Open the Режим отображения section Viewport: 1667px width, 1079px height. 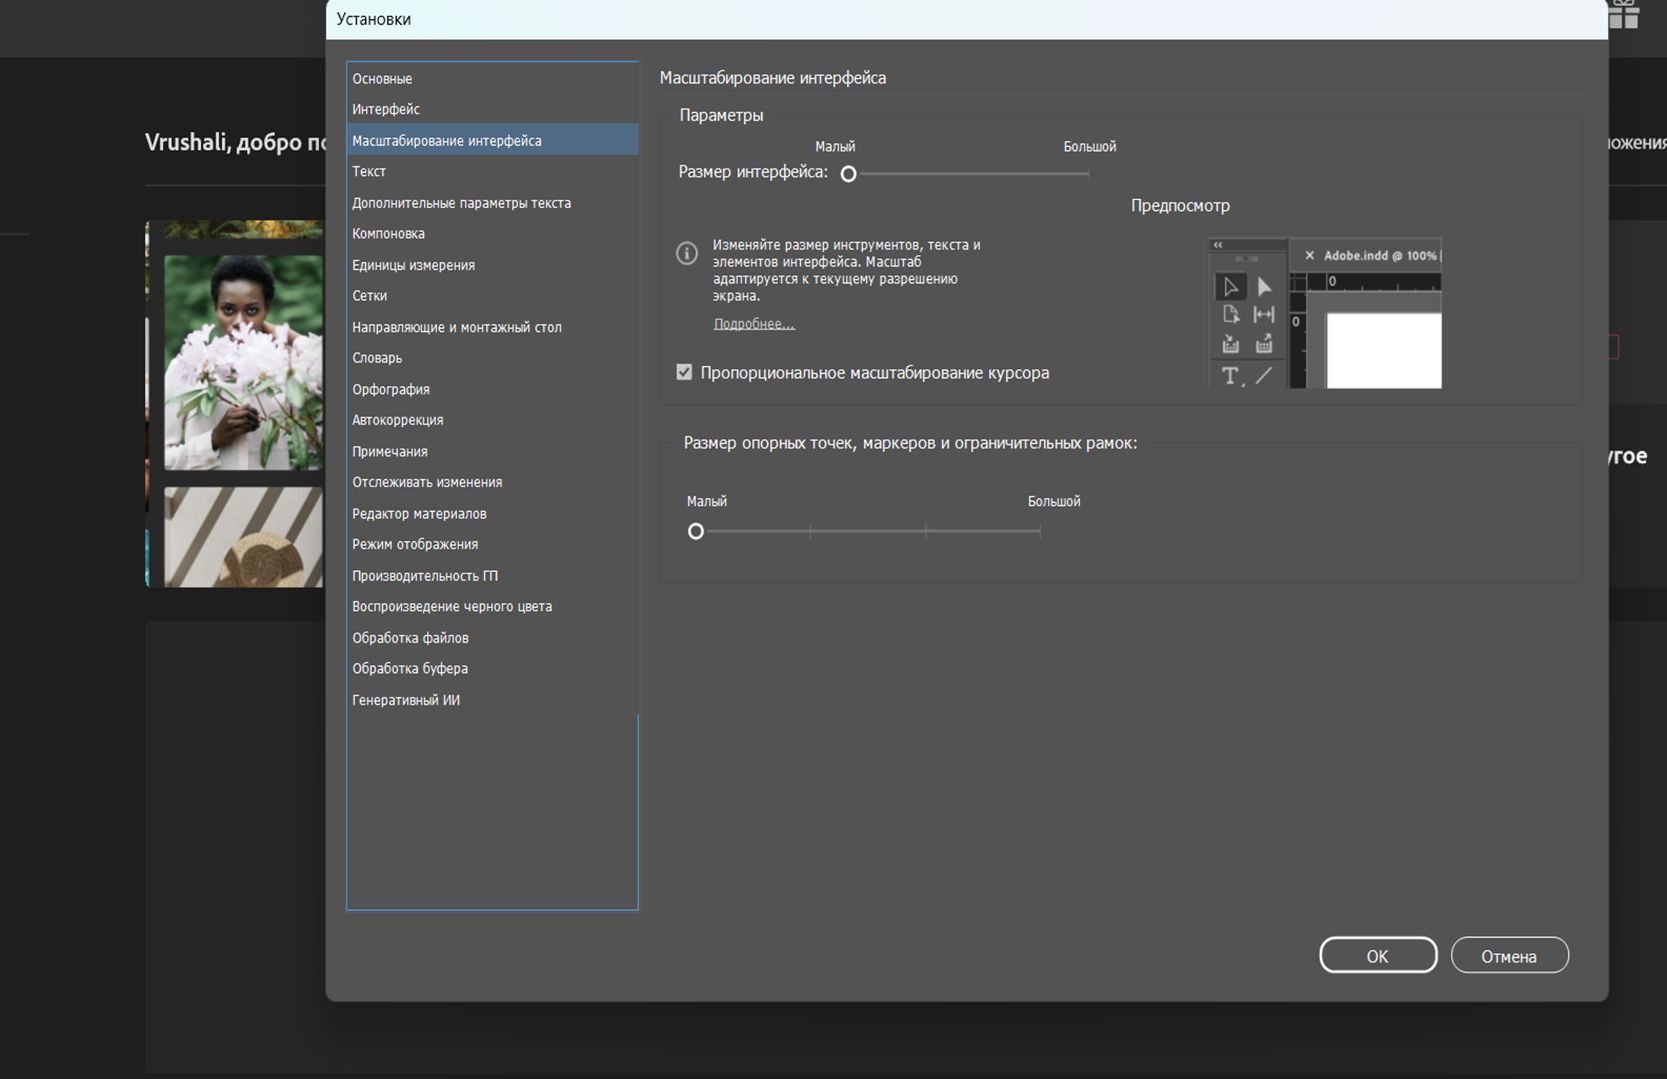point(492,544)
